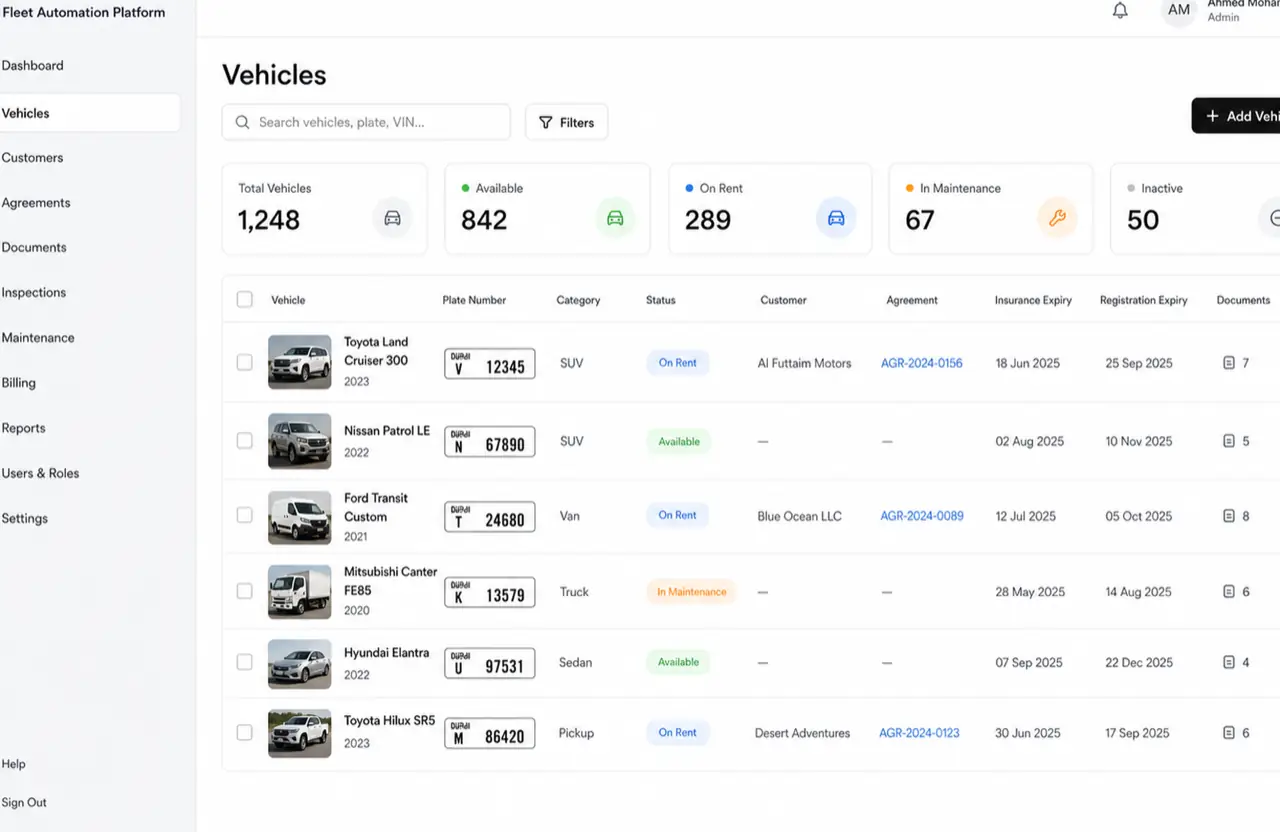Select the Nissan Patrol LE checkbox
Screen dimensions: 1280x832
(244, 440)
